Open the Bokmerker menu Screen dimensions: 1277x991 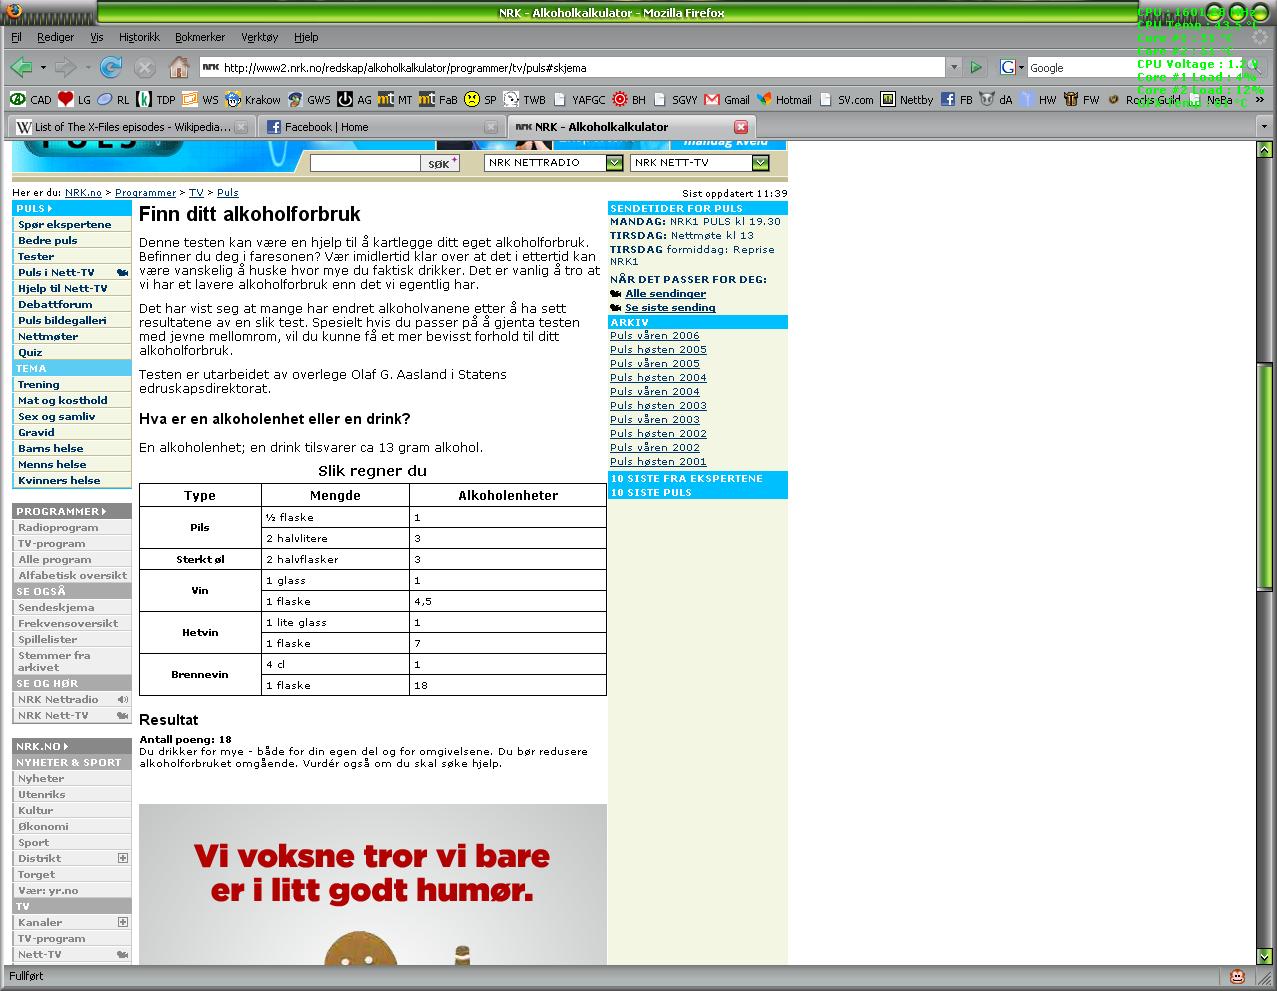click(200, 37)
